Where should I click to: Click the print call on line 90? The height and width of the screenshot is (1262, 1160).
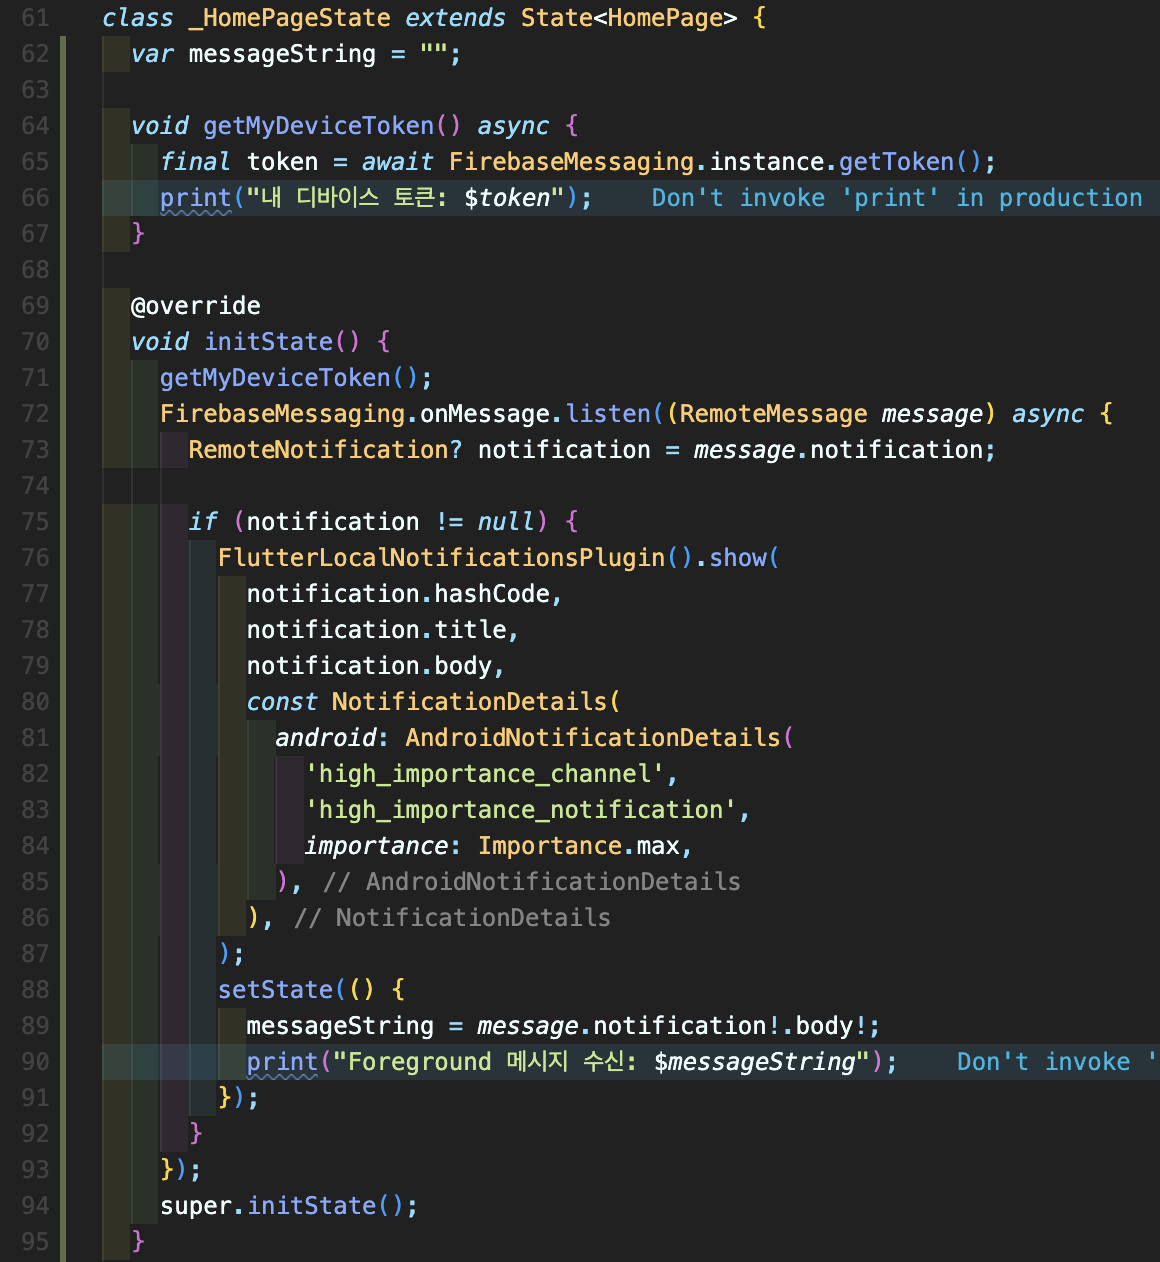click(x=282, y=1062)
